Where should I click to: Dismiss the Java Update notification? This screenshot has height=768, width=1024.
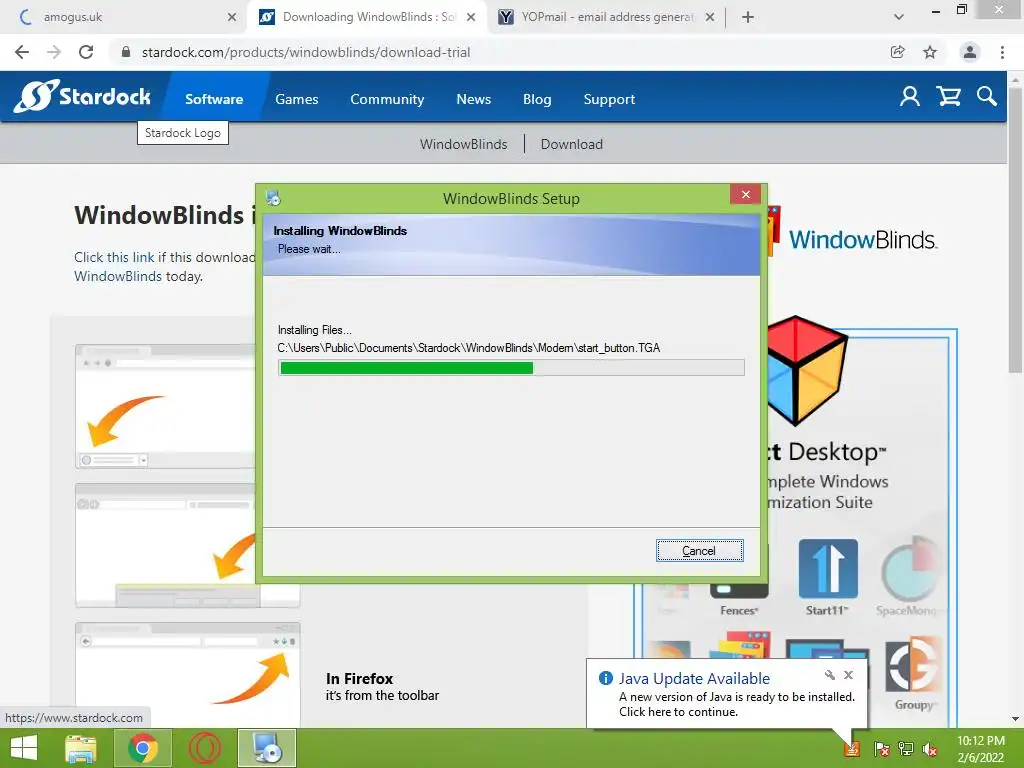(x=848, y=675)
